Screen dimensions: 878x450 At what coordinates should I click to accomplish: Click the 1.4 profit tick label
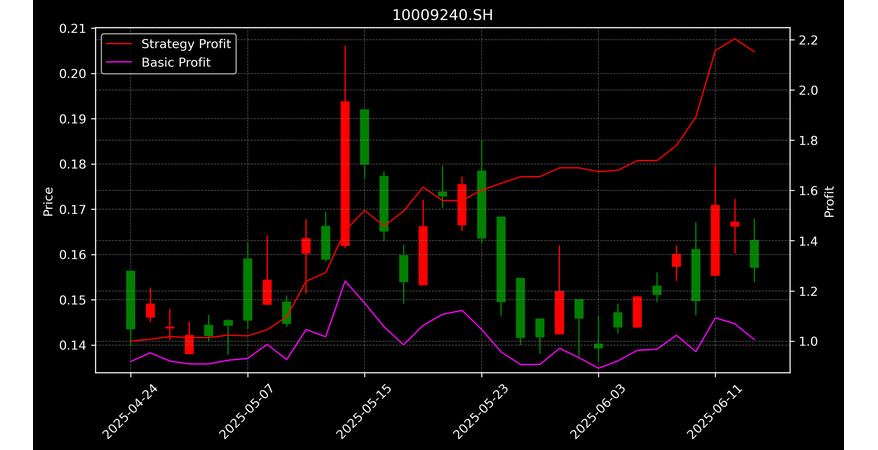(808, 241)
